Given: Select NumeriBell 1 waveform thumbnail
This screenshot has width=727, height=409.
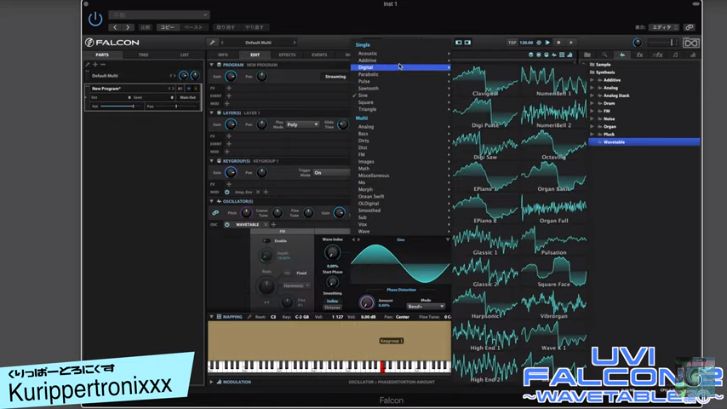Looking at the screenshot, I should [x=554, y=81].
